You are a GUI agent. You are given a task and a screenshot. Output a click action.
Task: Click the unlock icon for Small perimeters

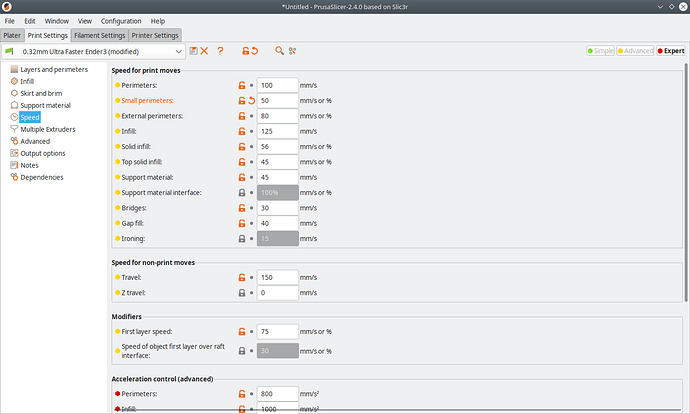pos(242,101)
